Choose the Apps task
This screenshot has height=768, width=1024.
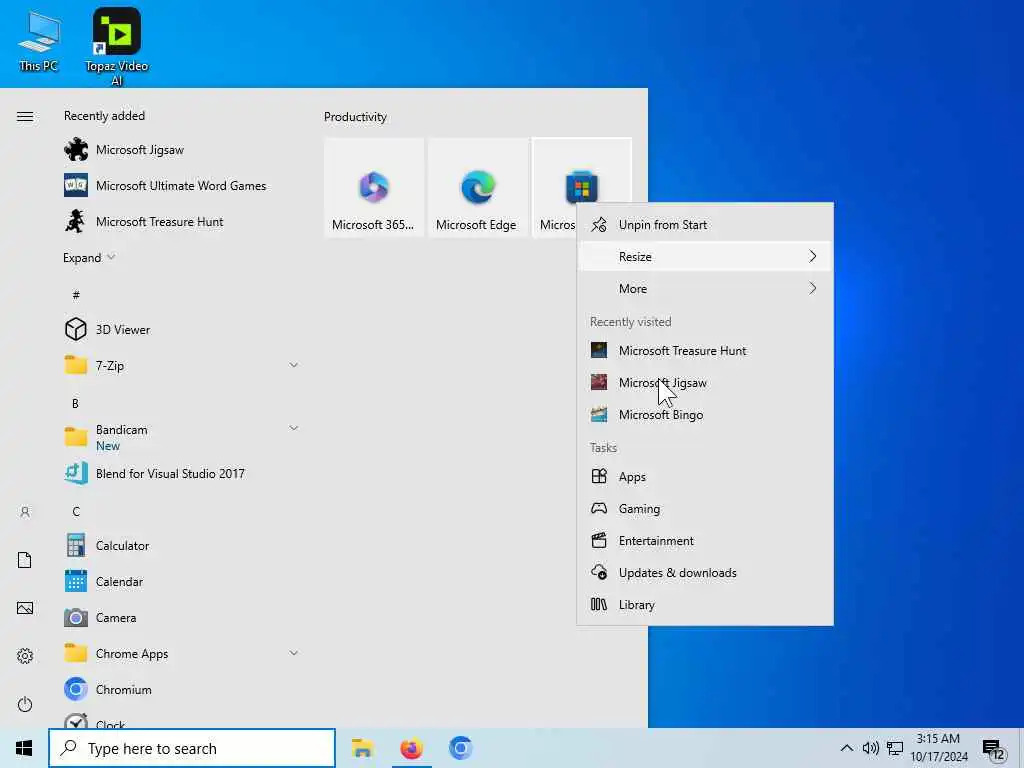tap(705, 477)
